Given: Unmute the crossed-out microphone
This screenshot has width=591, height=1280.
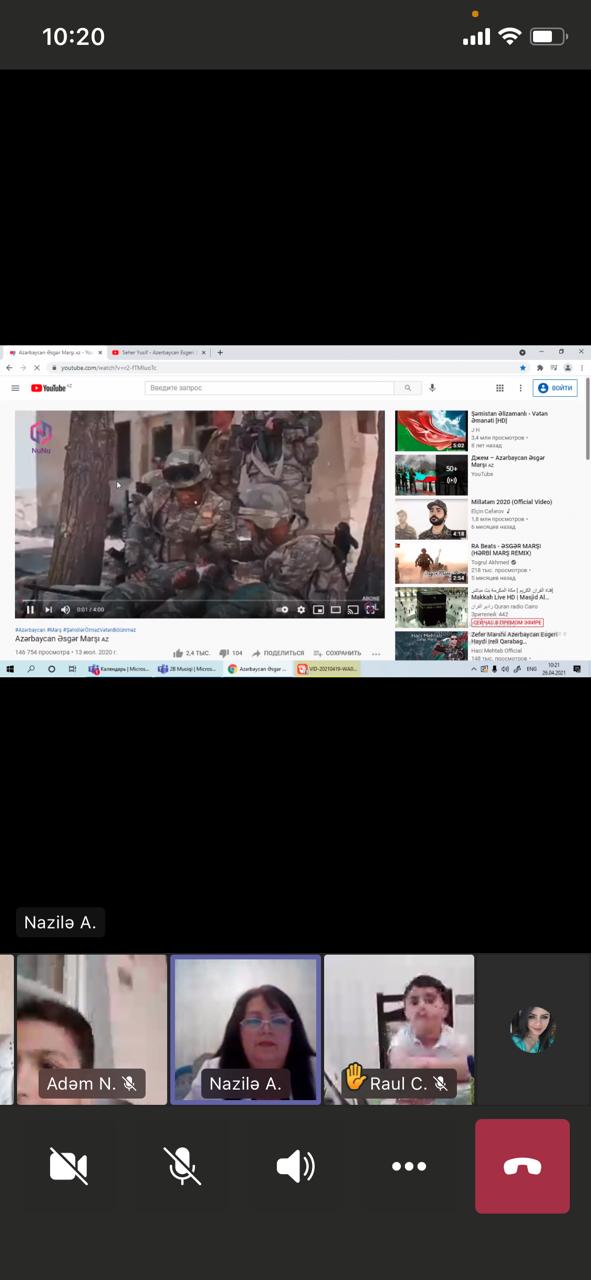Looking at the screenshot, I should click(182, 1166).
